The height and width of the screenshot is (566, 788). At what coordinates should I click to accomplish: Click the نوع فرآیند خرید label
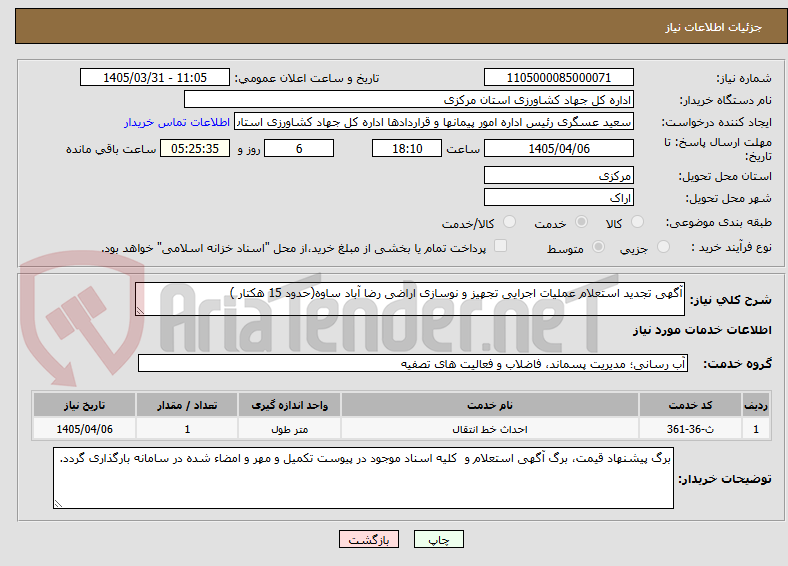(732, 247)
